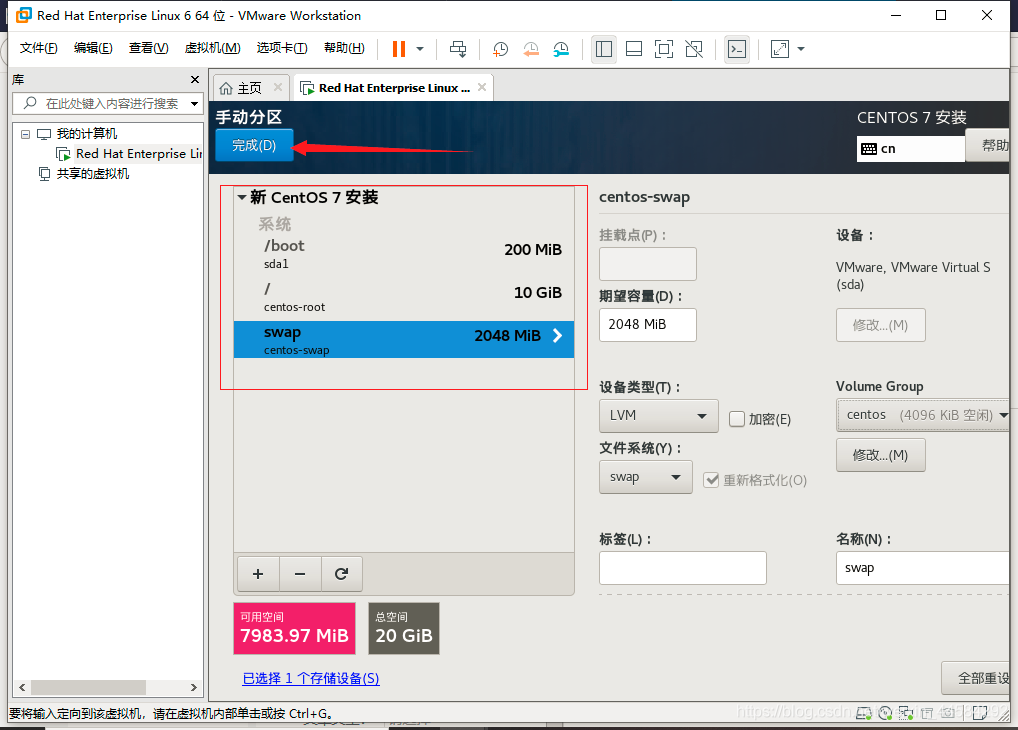Close the library panel

195,79
